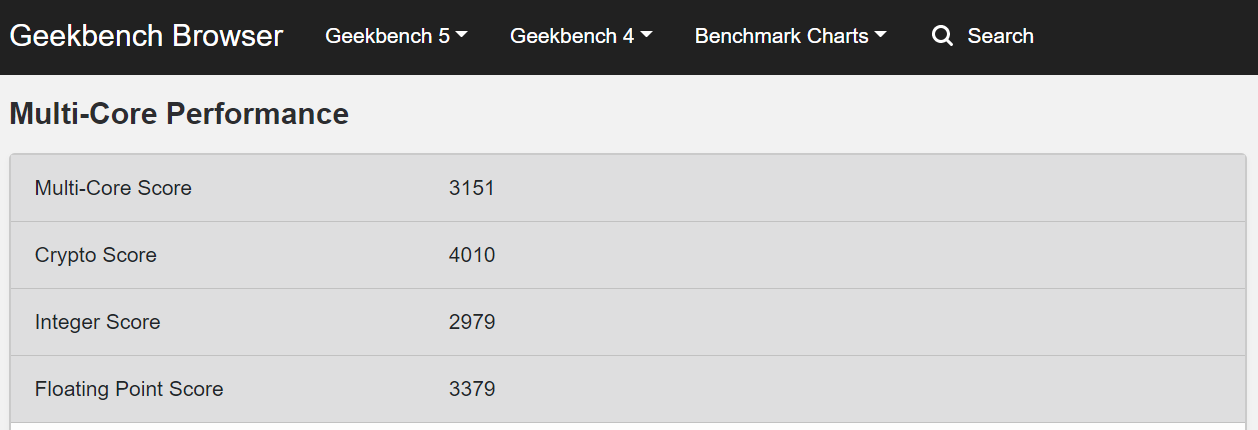Click the Crypto Score label
The image size is (1258, 430).
[x=96, y=255]
